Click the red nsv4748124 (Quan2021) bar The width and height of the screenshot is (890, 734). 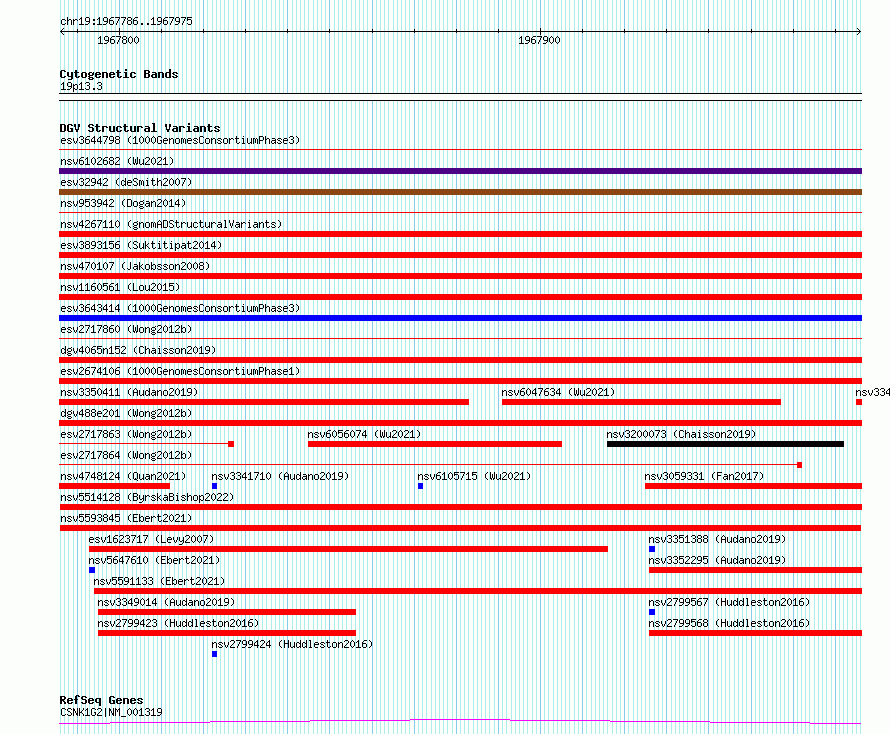point(115,486)
